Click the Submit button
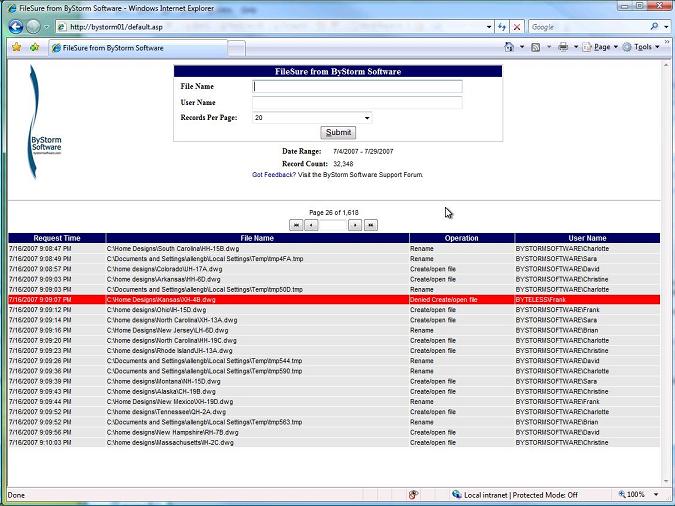 point(338,133)
